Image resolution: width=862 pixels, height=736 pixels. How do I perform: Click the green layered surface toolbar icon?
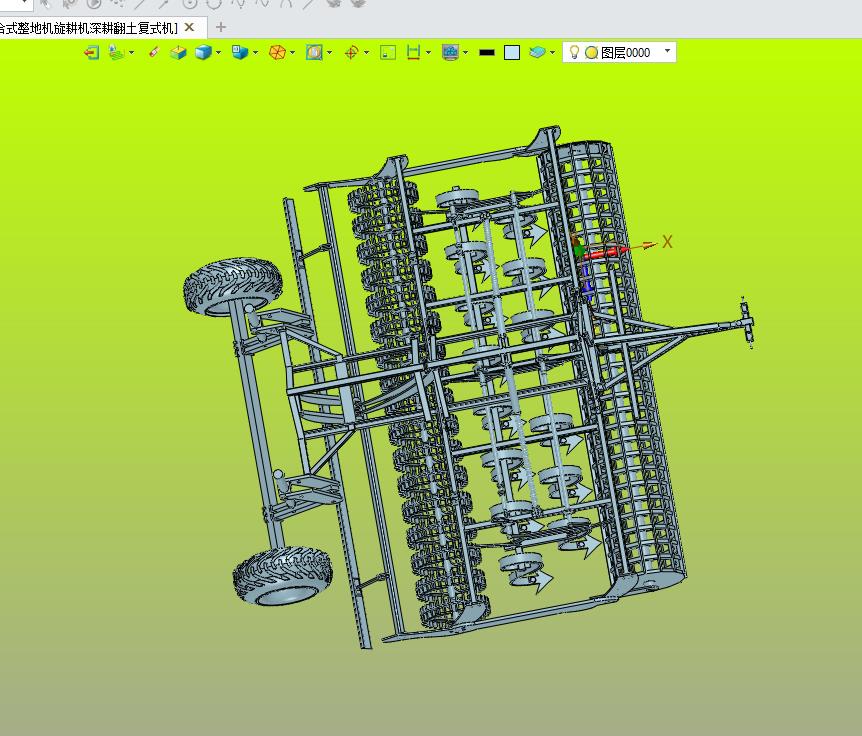click(117, 53)
